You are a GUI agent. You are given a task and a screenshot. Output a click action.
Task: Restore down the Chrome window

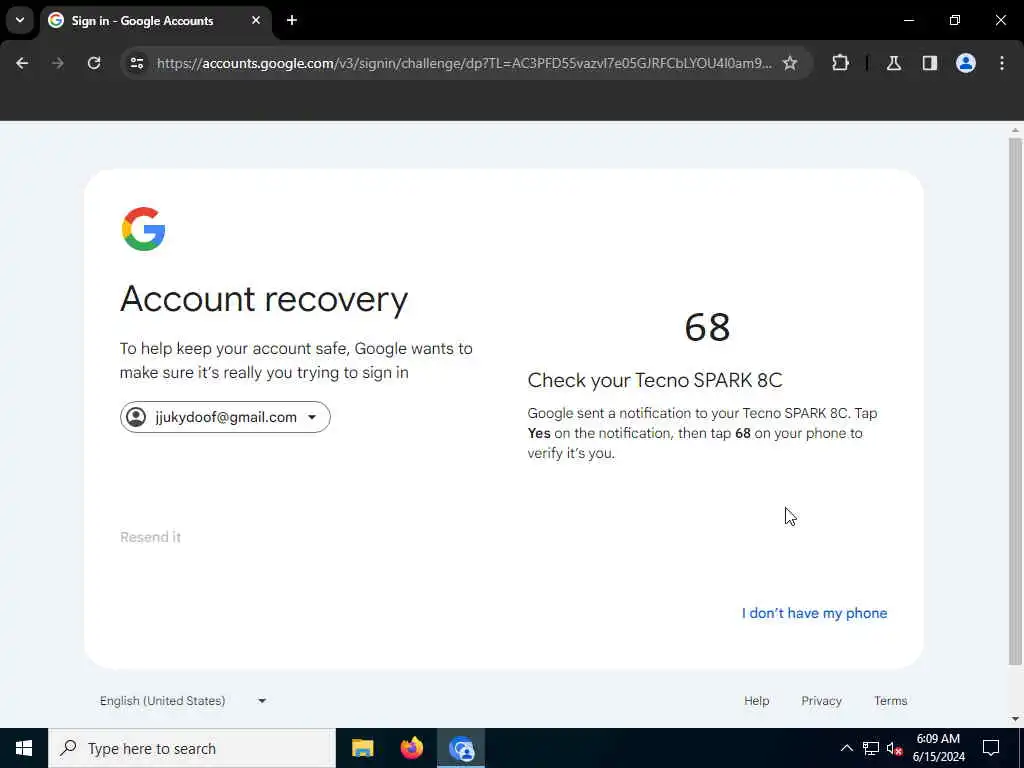[x=955, y=20]
